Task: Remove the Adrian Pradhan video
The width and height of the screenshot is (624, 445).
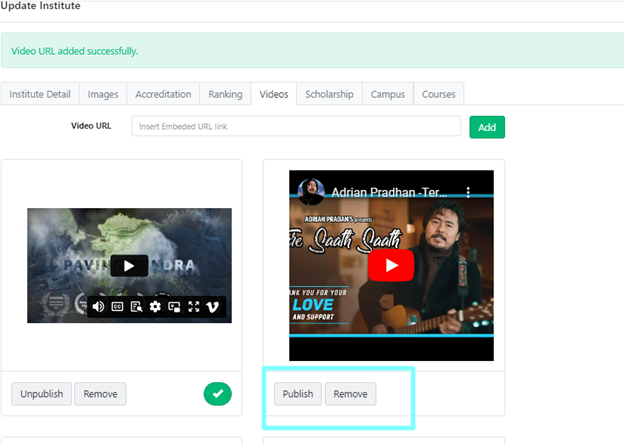Action: click(x=350, y=394)
